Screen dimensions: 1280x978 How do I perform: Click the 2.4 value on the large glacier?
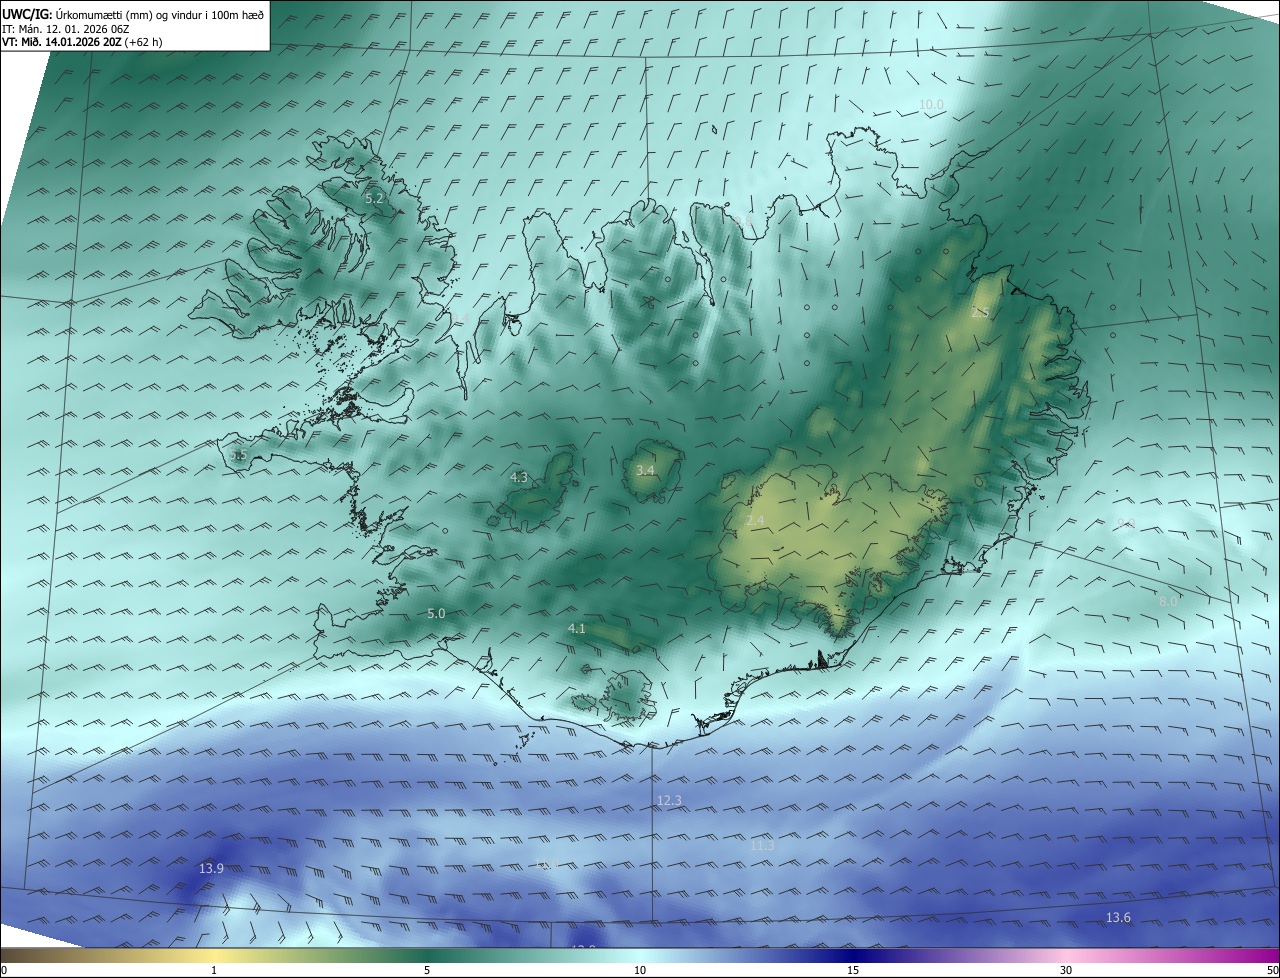click(x=755, y=521)
